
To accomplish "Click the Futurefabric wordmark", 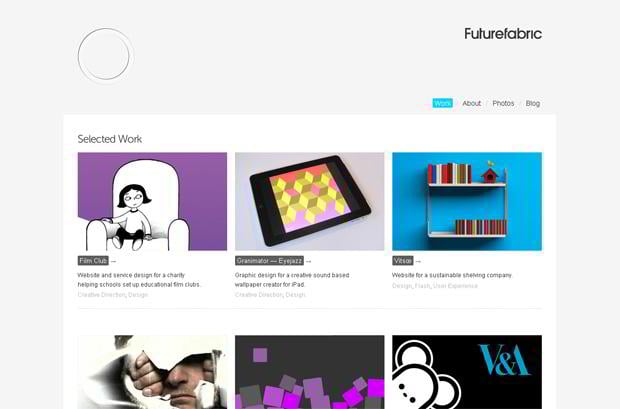I will pos(503,34).
